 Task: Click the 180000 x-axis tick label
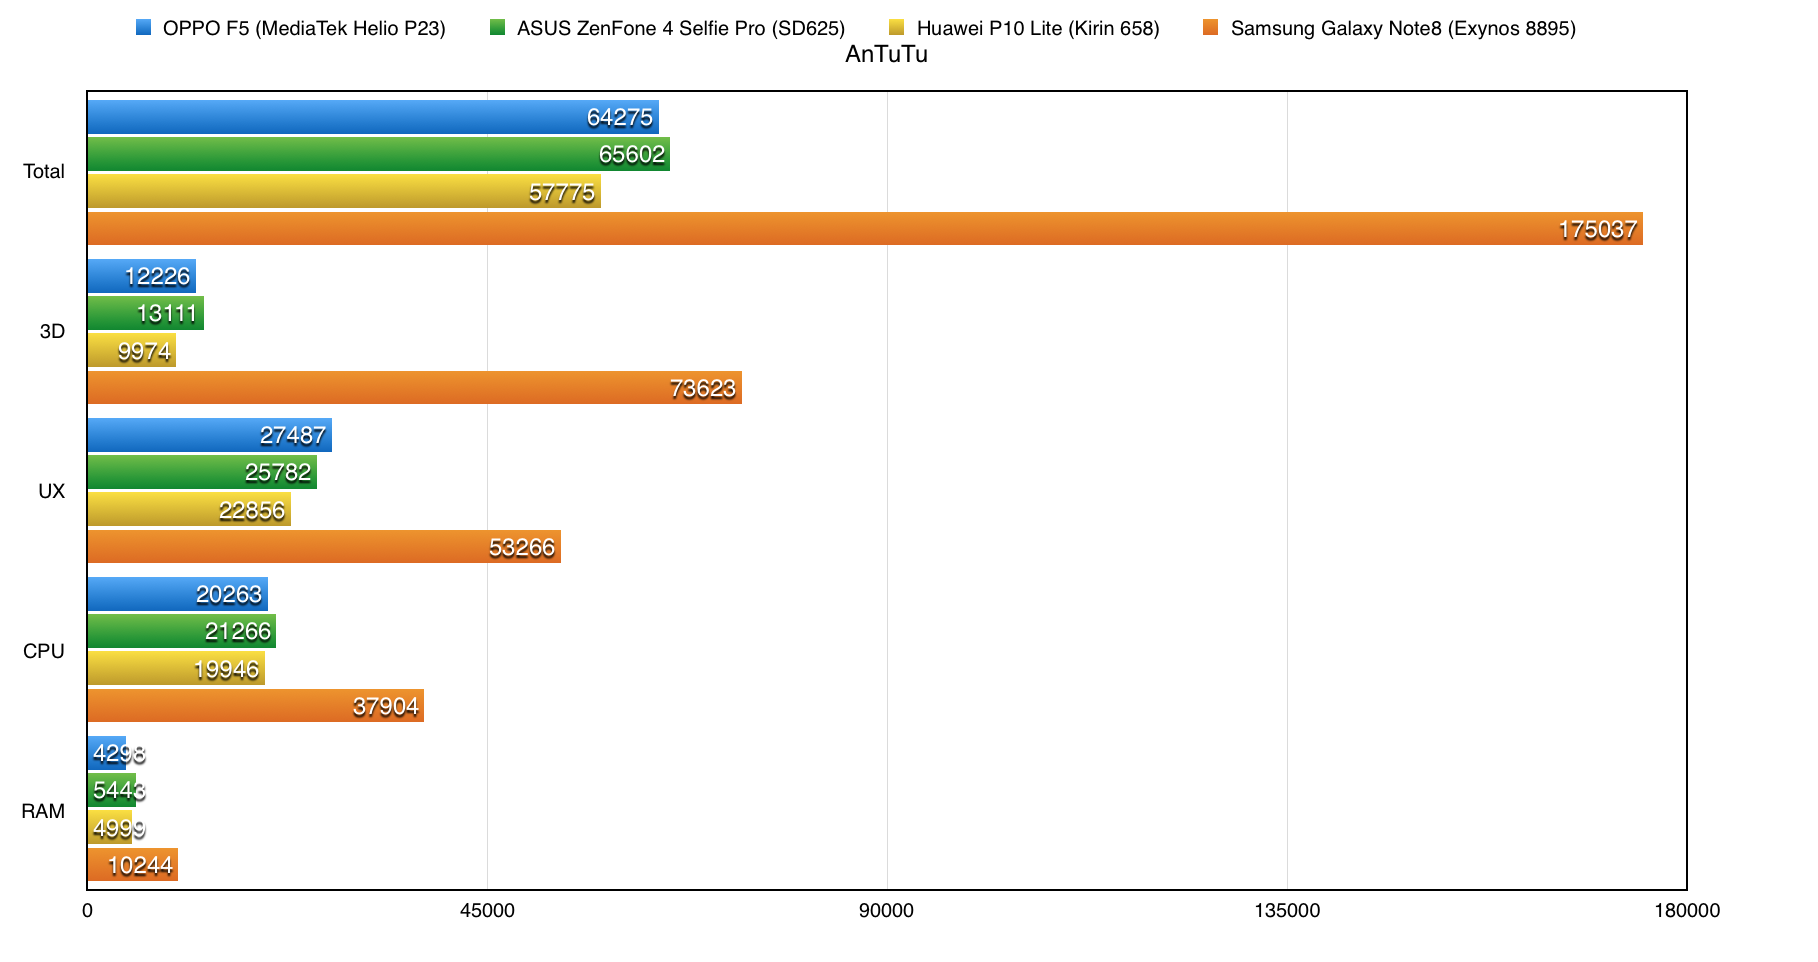coord(1687,910)
